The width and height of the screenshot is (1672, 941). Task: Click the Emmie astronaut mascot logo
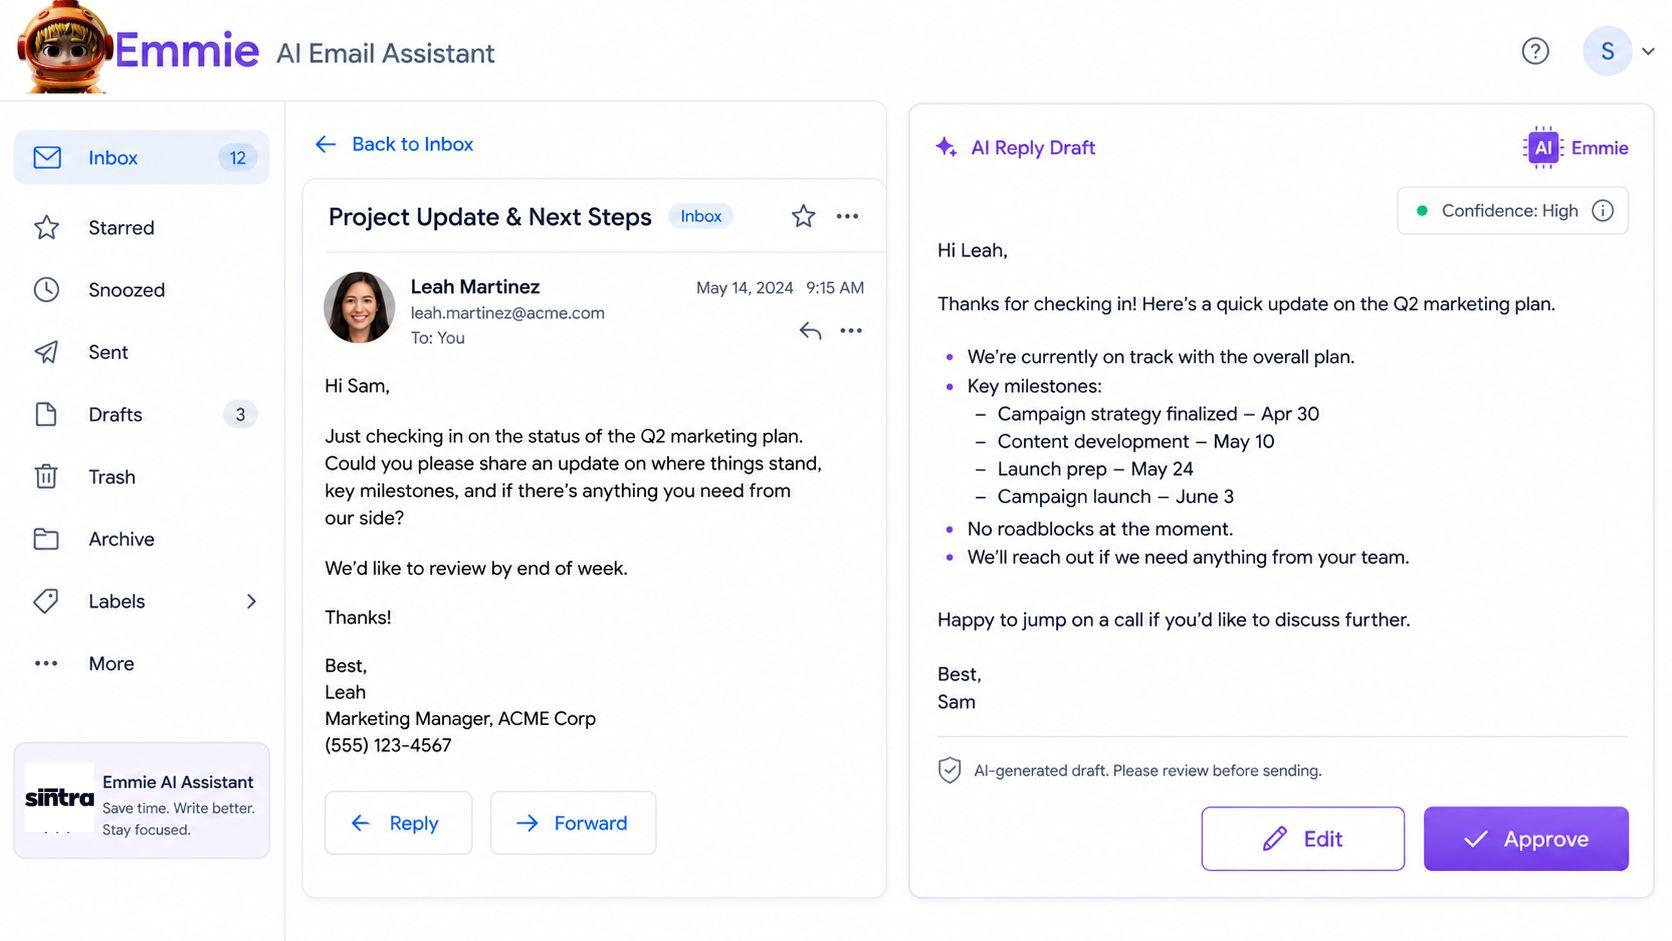pos(66,48)
